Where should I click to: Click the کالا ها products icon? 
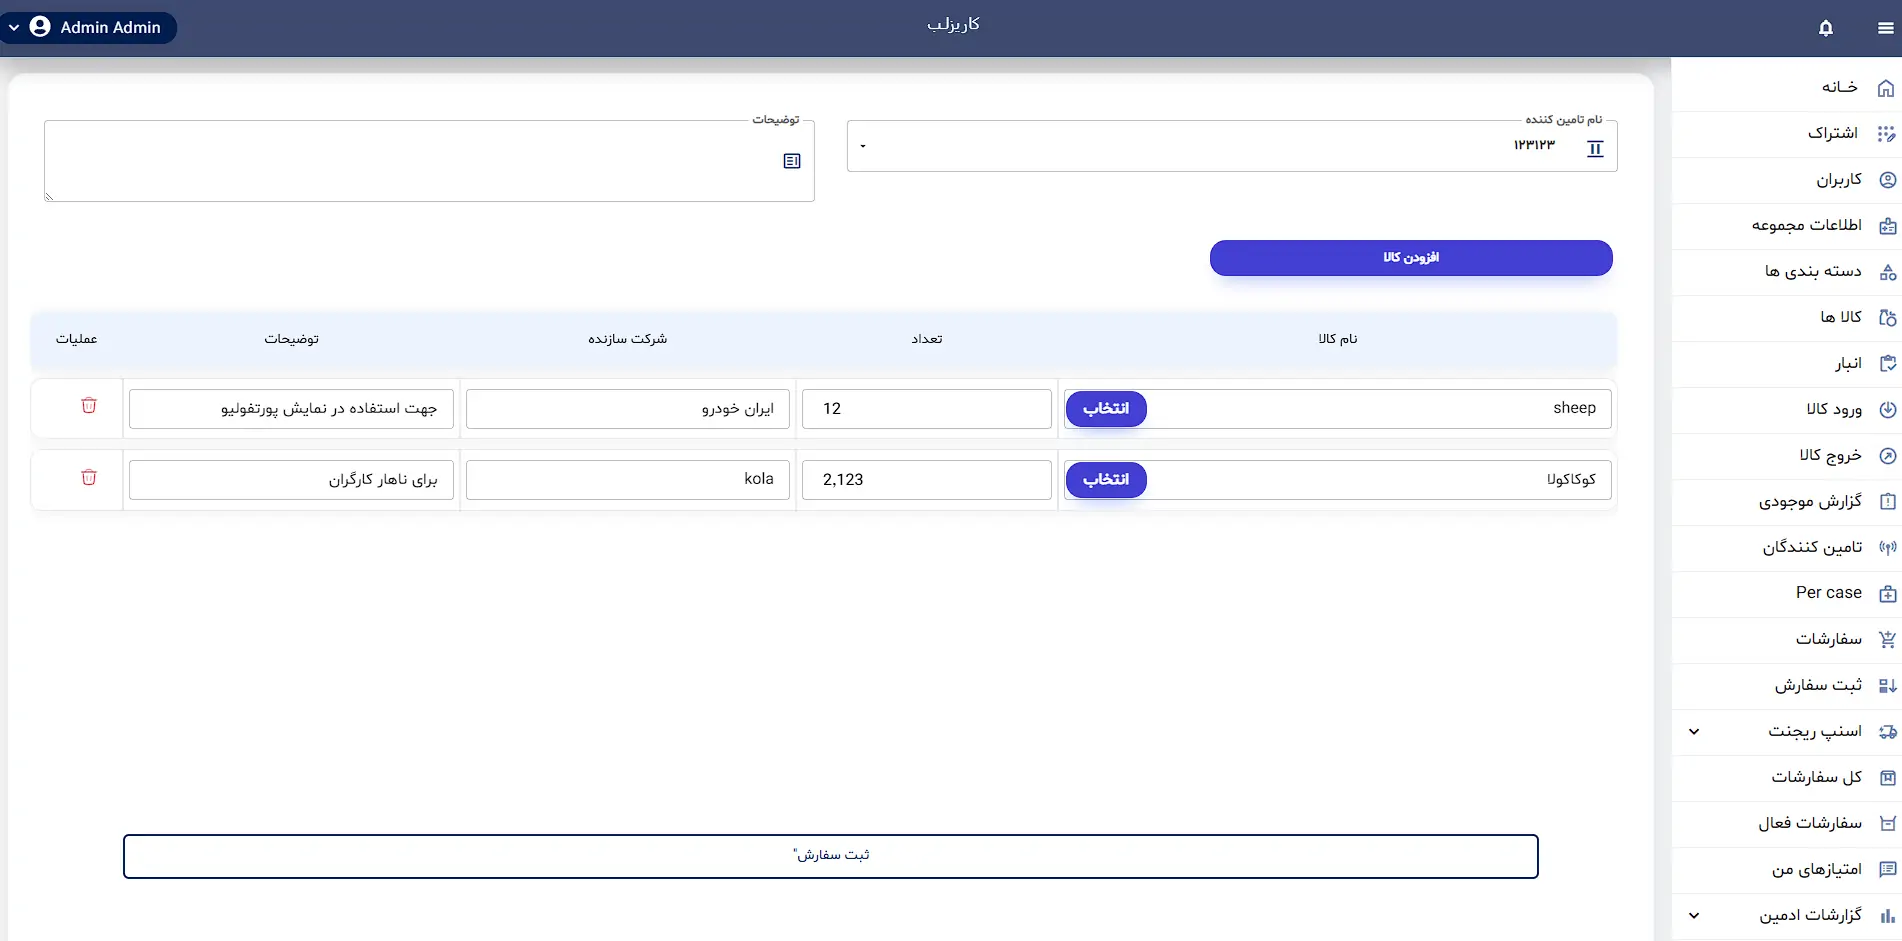1887,318
